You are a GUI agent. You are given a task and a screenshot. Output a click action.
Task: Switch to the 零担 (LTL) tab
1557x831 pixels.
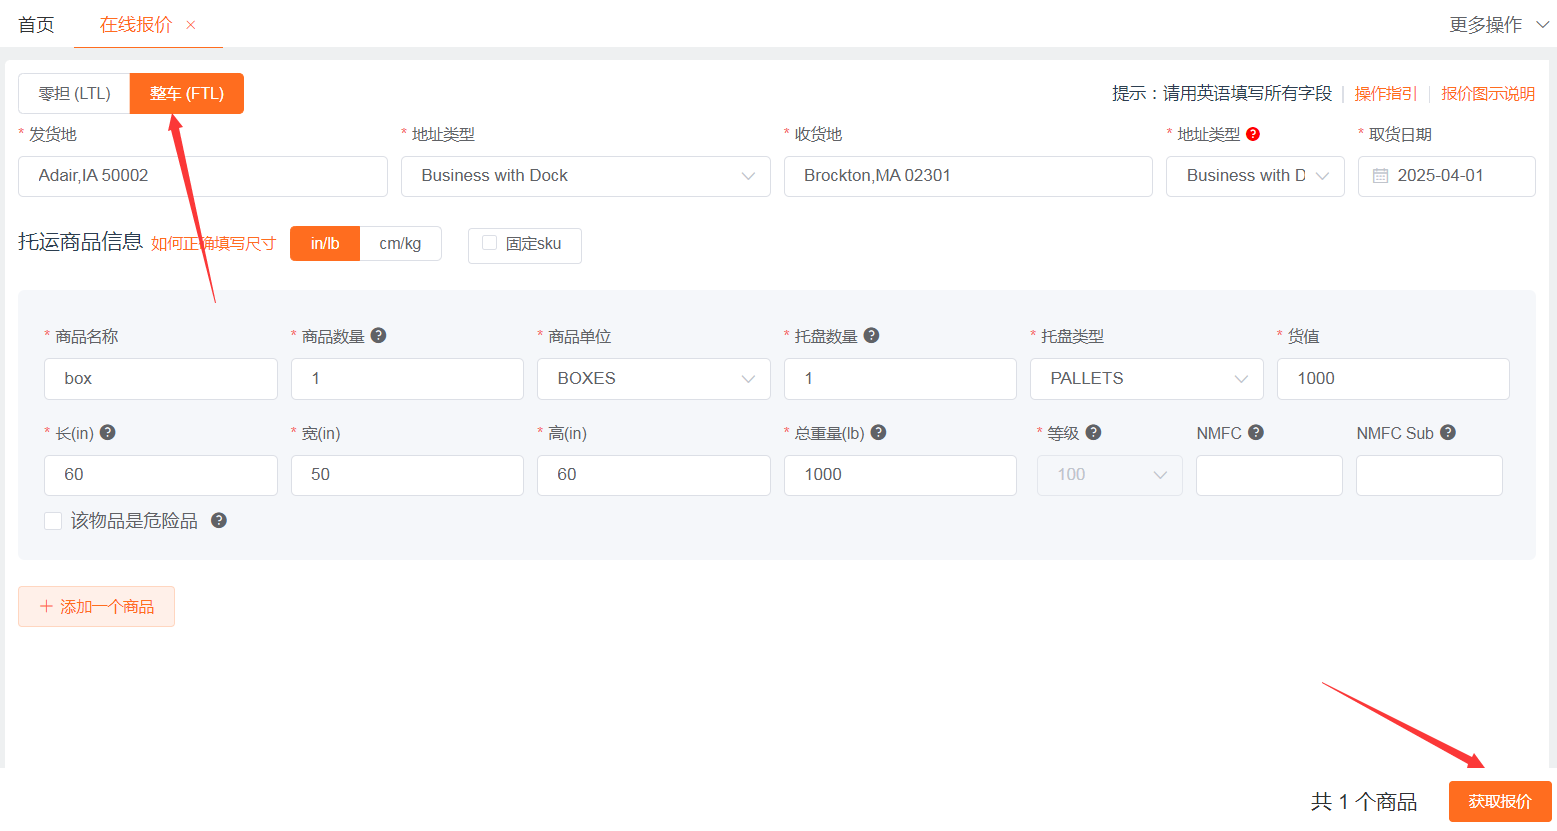[74, 94]
